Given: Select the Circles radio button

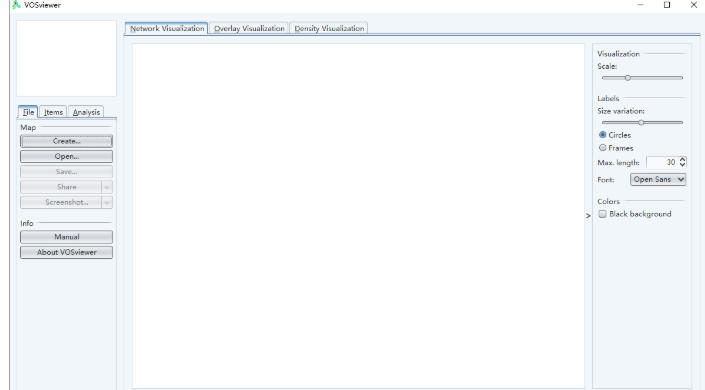Looking at the screenshot, I should [602, 134].
